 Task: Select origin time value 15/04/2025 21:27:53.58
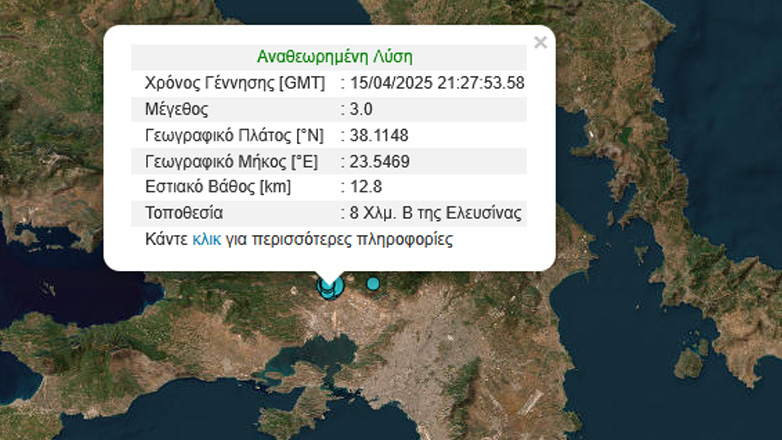437,83
